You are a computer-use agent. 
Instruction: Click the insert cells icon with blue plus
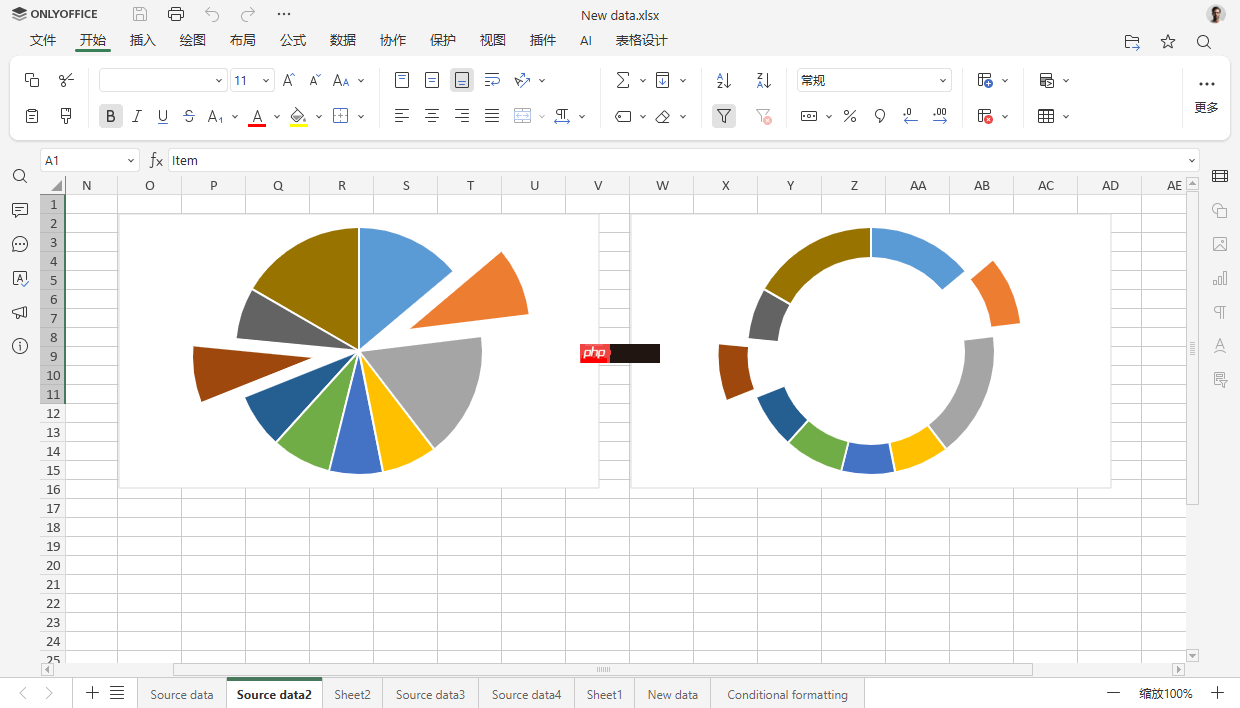click(985, 80)
